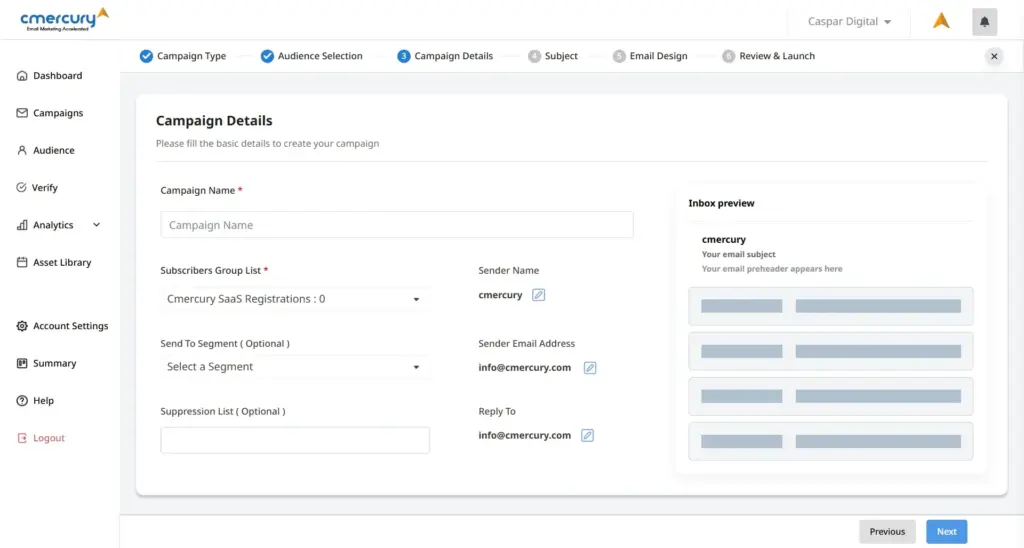This screenshot has height=548, width=1024.
Task: Click the step 5 Email Design badge
Action: coord(619,56)
